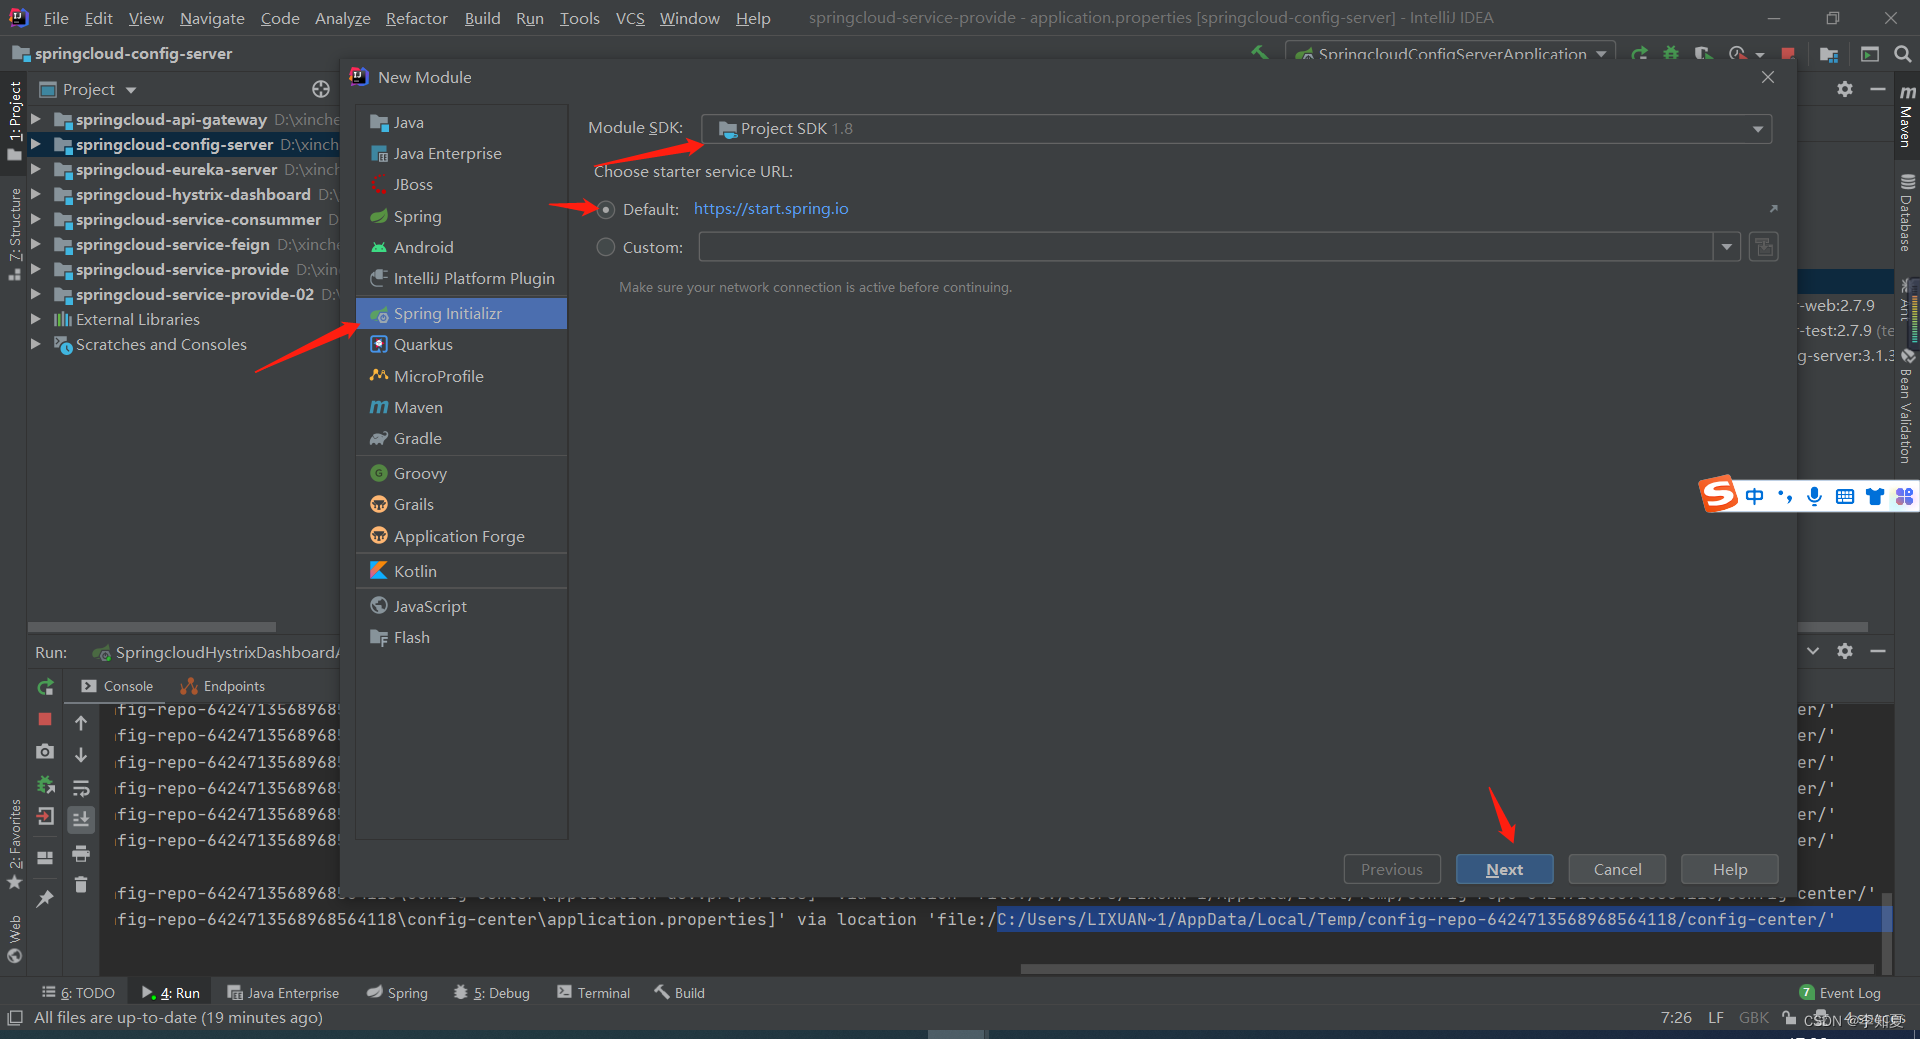Click the Sogou toolbox grid icon
Screen dimensions: 1920x1039
(x=1904, y=496)
